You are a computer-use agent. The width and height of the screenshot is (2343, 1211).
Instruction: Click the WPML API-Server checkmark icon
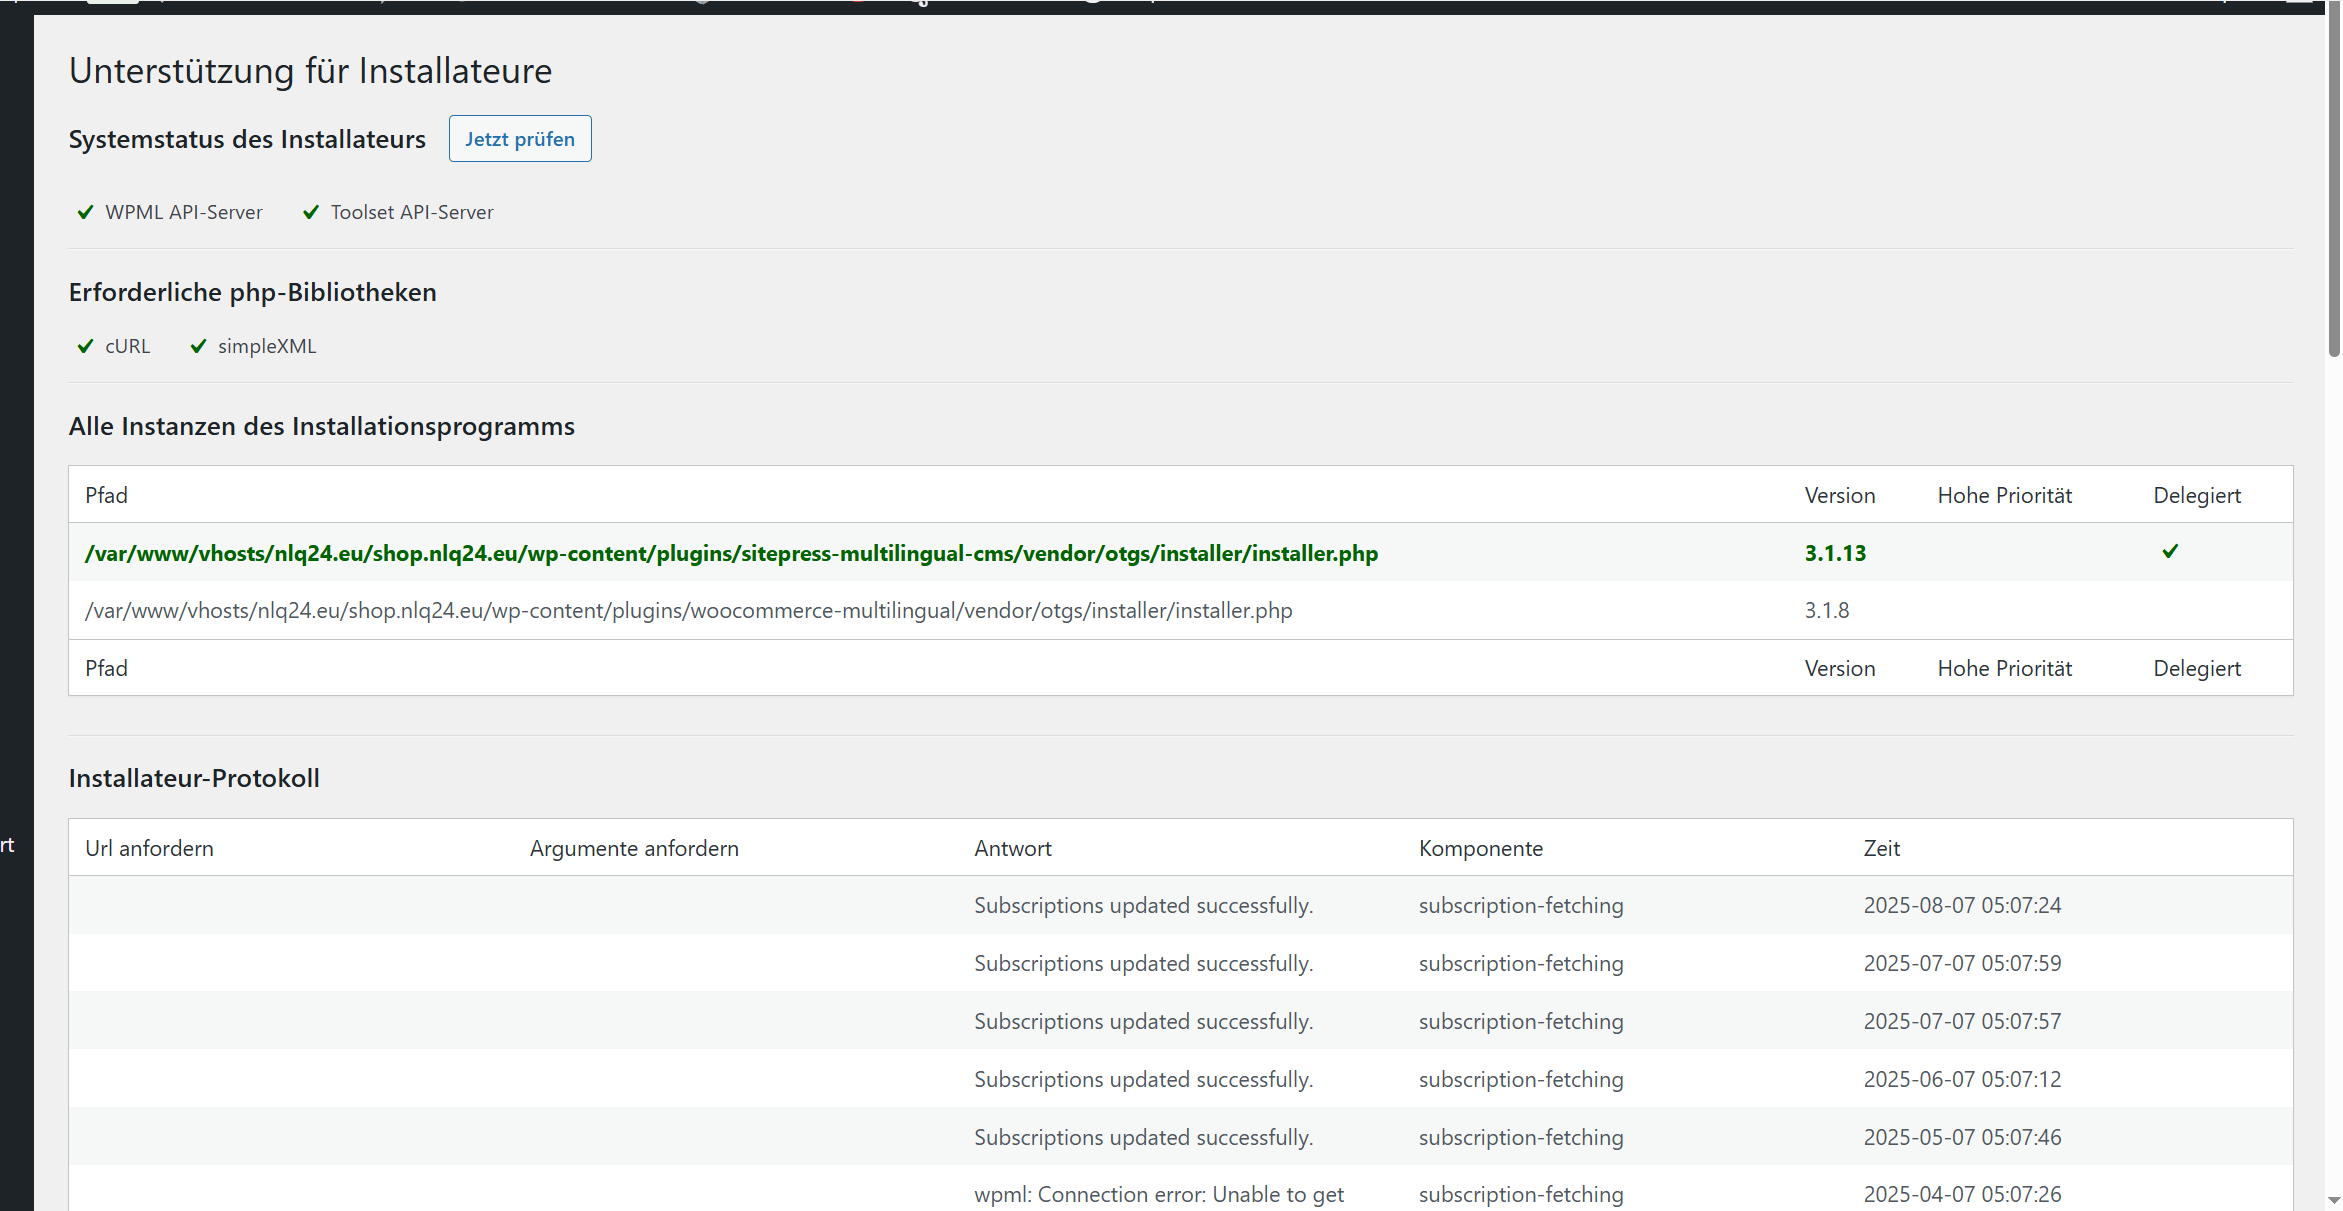point(86,212)
